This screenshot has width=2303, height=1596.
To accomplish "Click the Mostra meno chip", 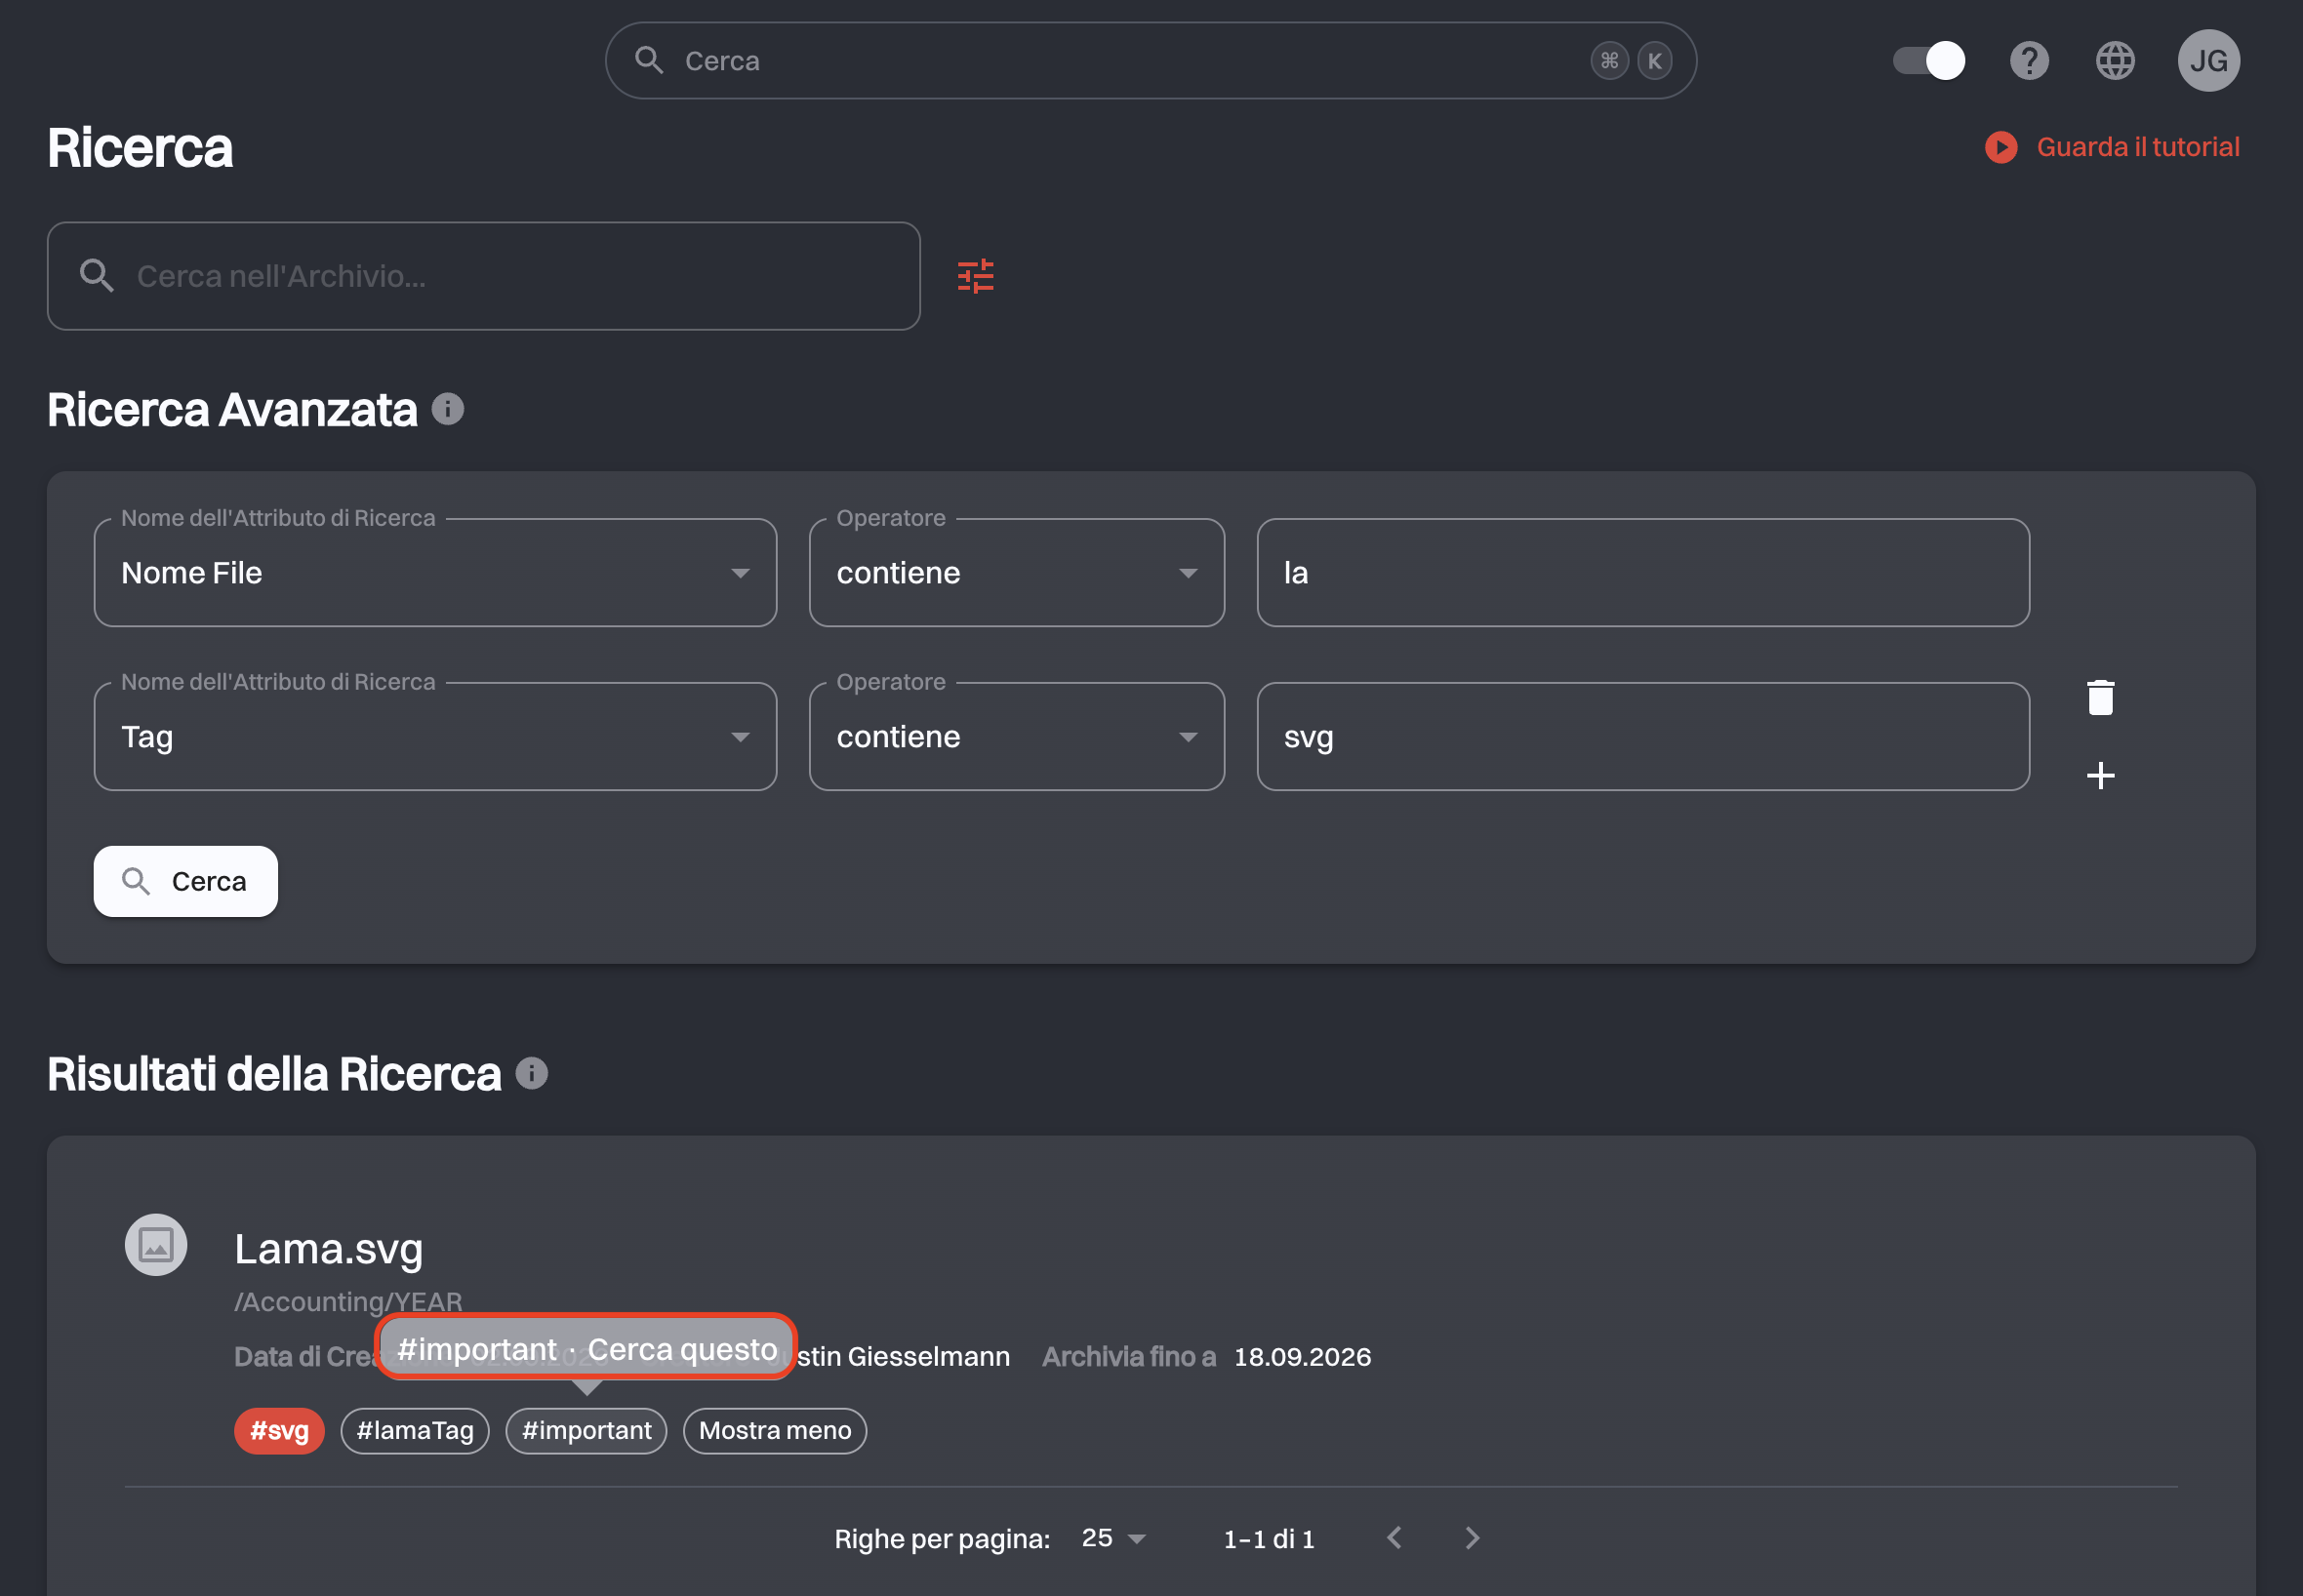I will coord(775,1431).
